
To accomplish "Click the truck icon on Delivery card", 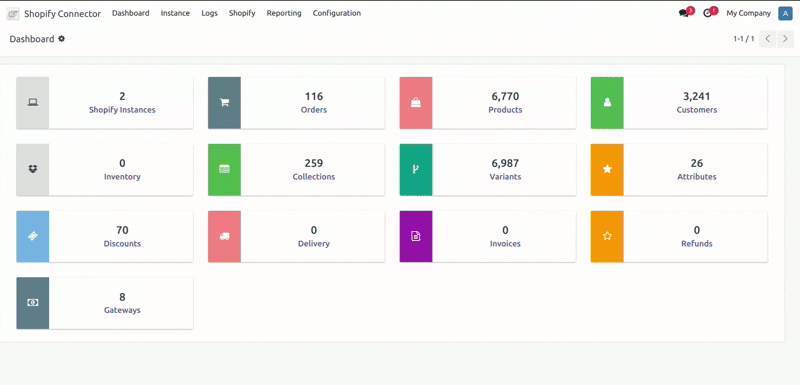I will [224, 236].
